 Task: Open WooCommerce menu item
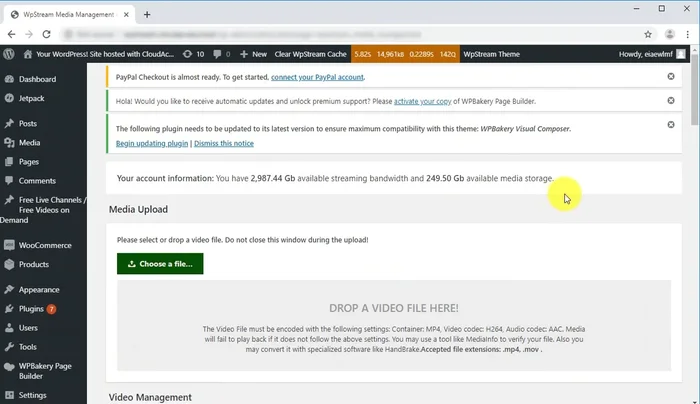(x=46, y=245)
